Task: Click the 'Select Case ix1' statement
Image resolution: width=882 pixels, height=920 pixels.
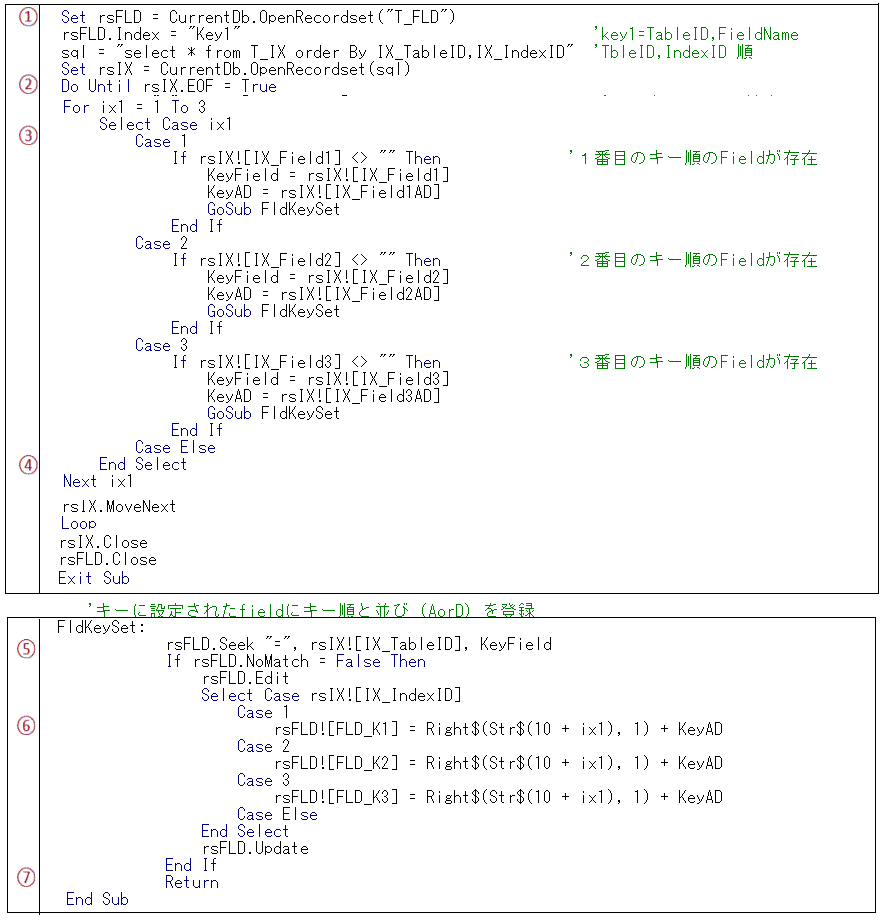Action: (165, 125)
